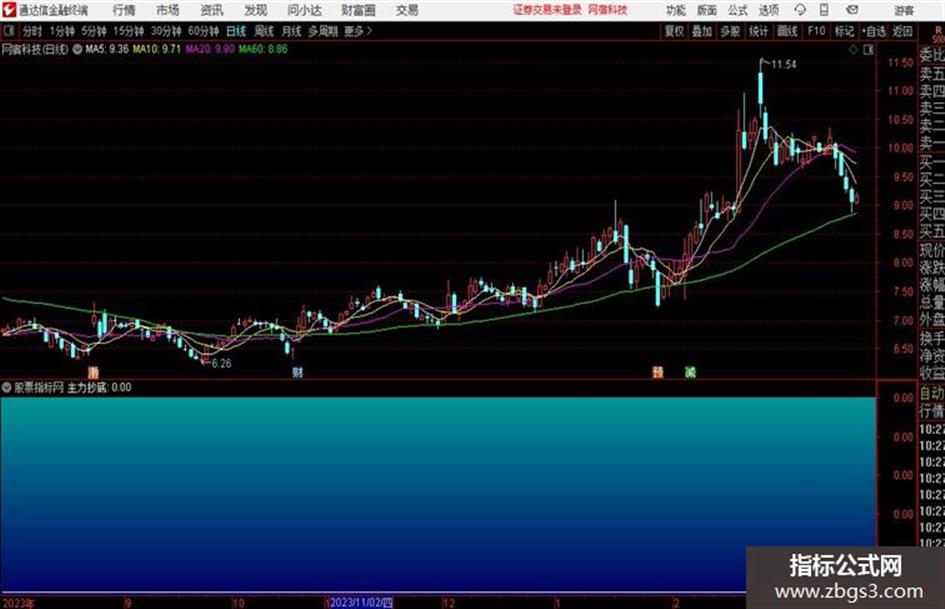Click the 主力抄底: 0.00 indicator label
Screen dimensions: 945x609
pos(99,388)
